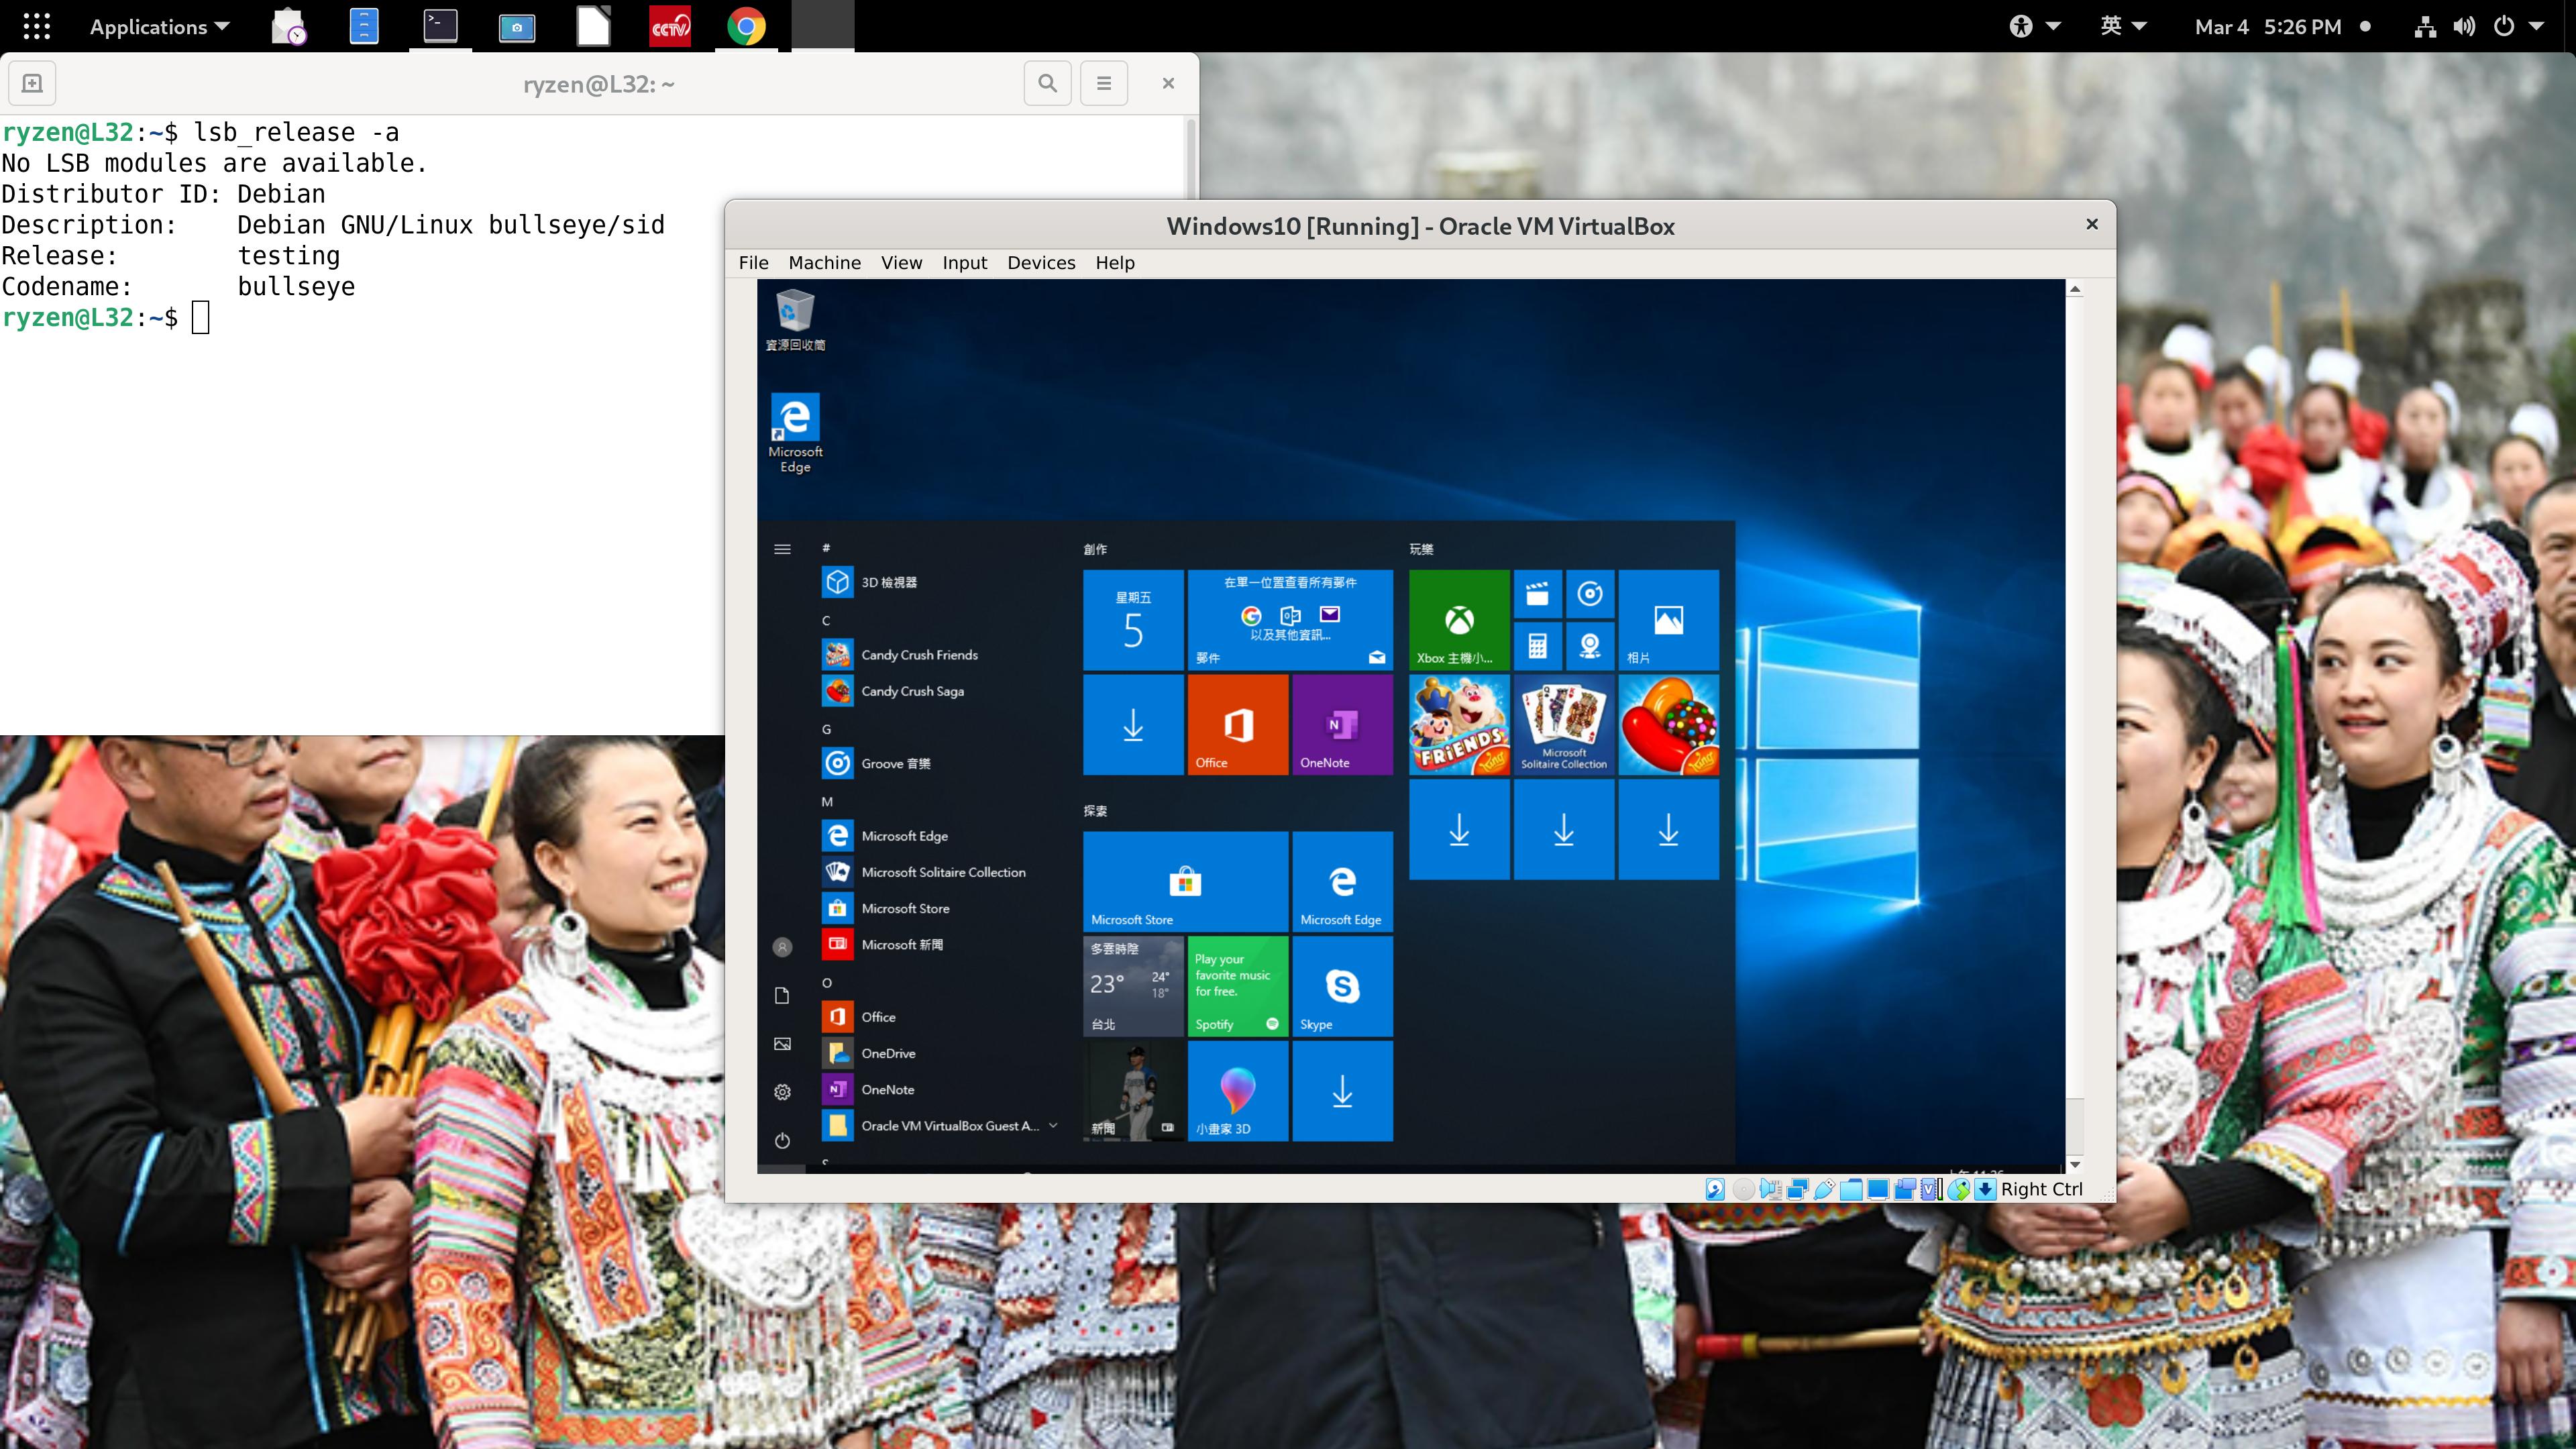Viewport: 2576px width, 1449px height.
Task: Open the Skype tile
Action: tap(1342, 986)
